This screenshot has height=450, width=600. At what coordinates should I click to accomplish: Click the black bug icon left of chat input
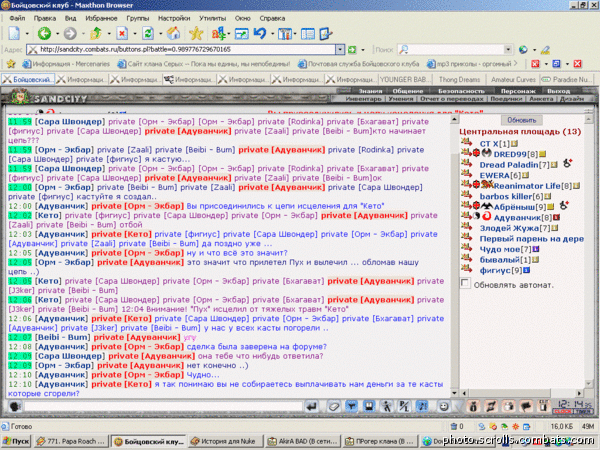click(15, 407)
